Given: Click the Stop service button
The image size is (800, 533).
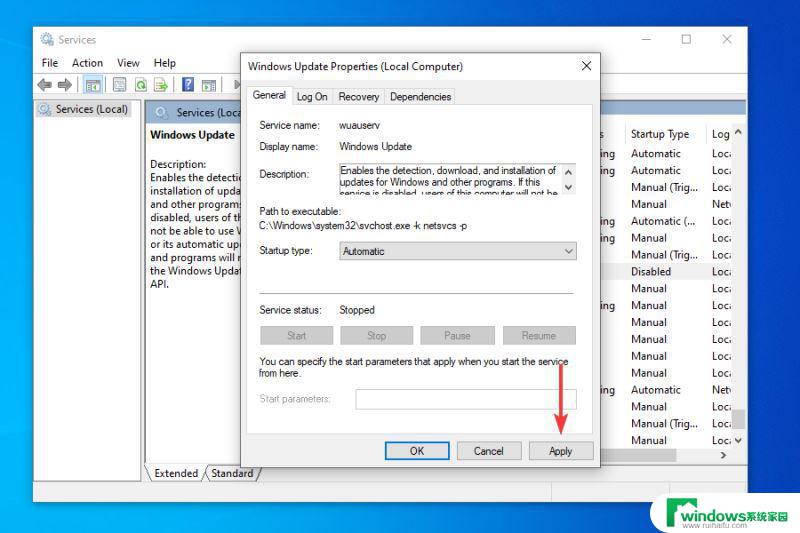Looking at the screenshot, I should click(377, 336).
